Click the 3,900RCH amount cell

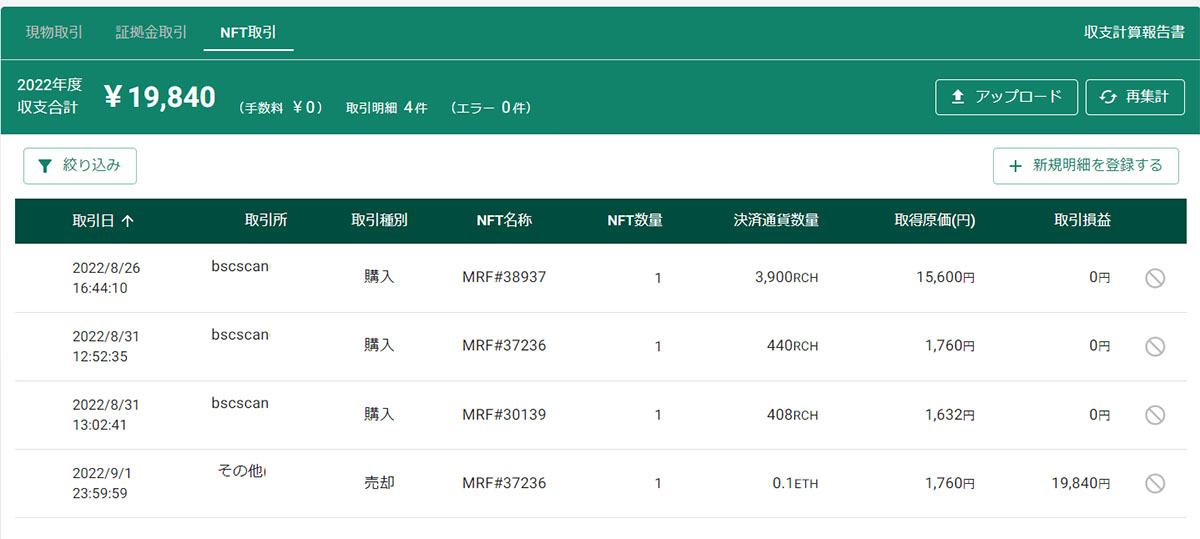point(786,277)
